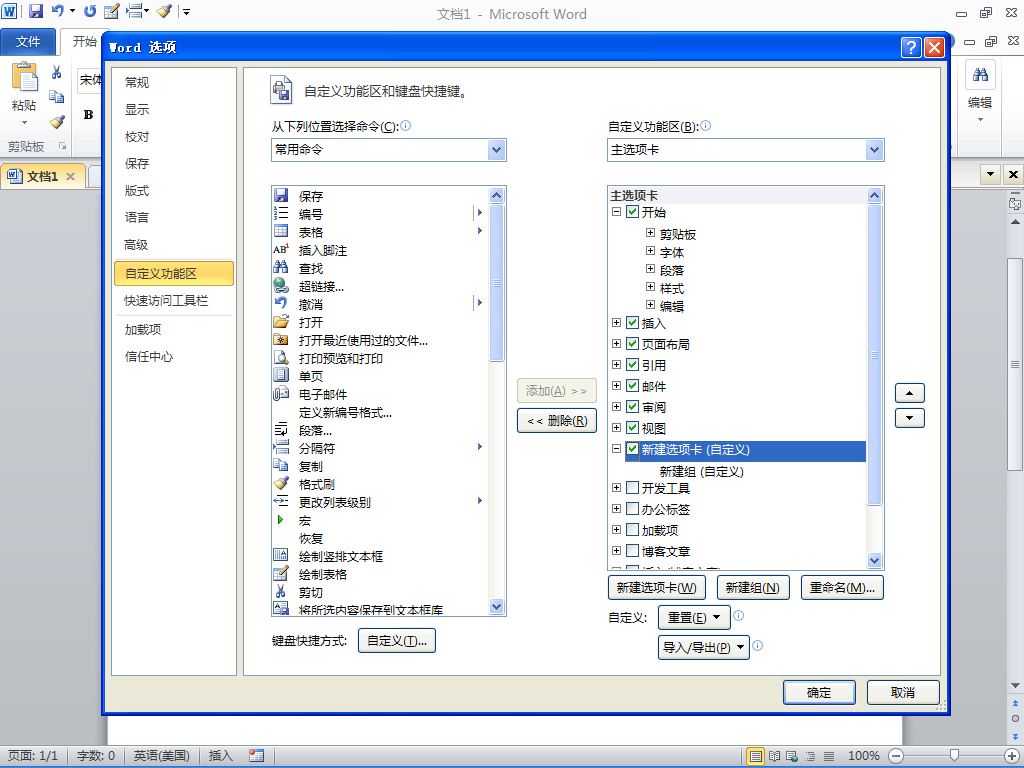The image size is (1024, 768).
Task: Uncheck the 开始 tab checkbox
Action: [x=632, y=212]
